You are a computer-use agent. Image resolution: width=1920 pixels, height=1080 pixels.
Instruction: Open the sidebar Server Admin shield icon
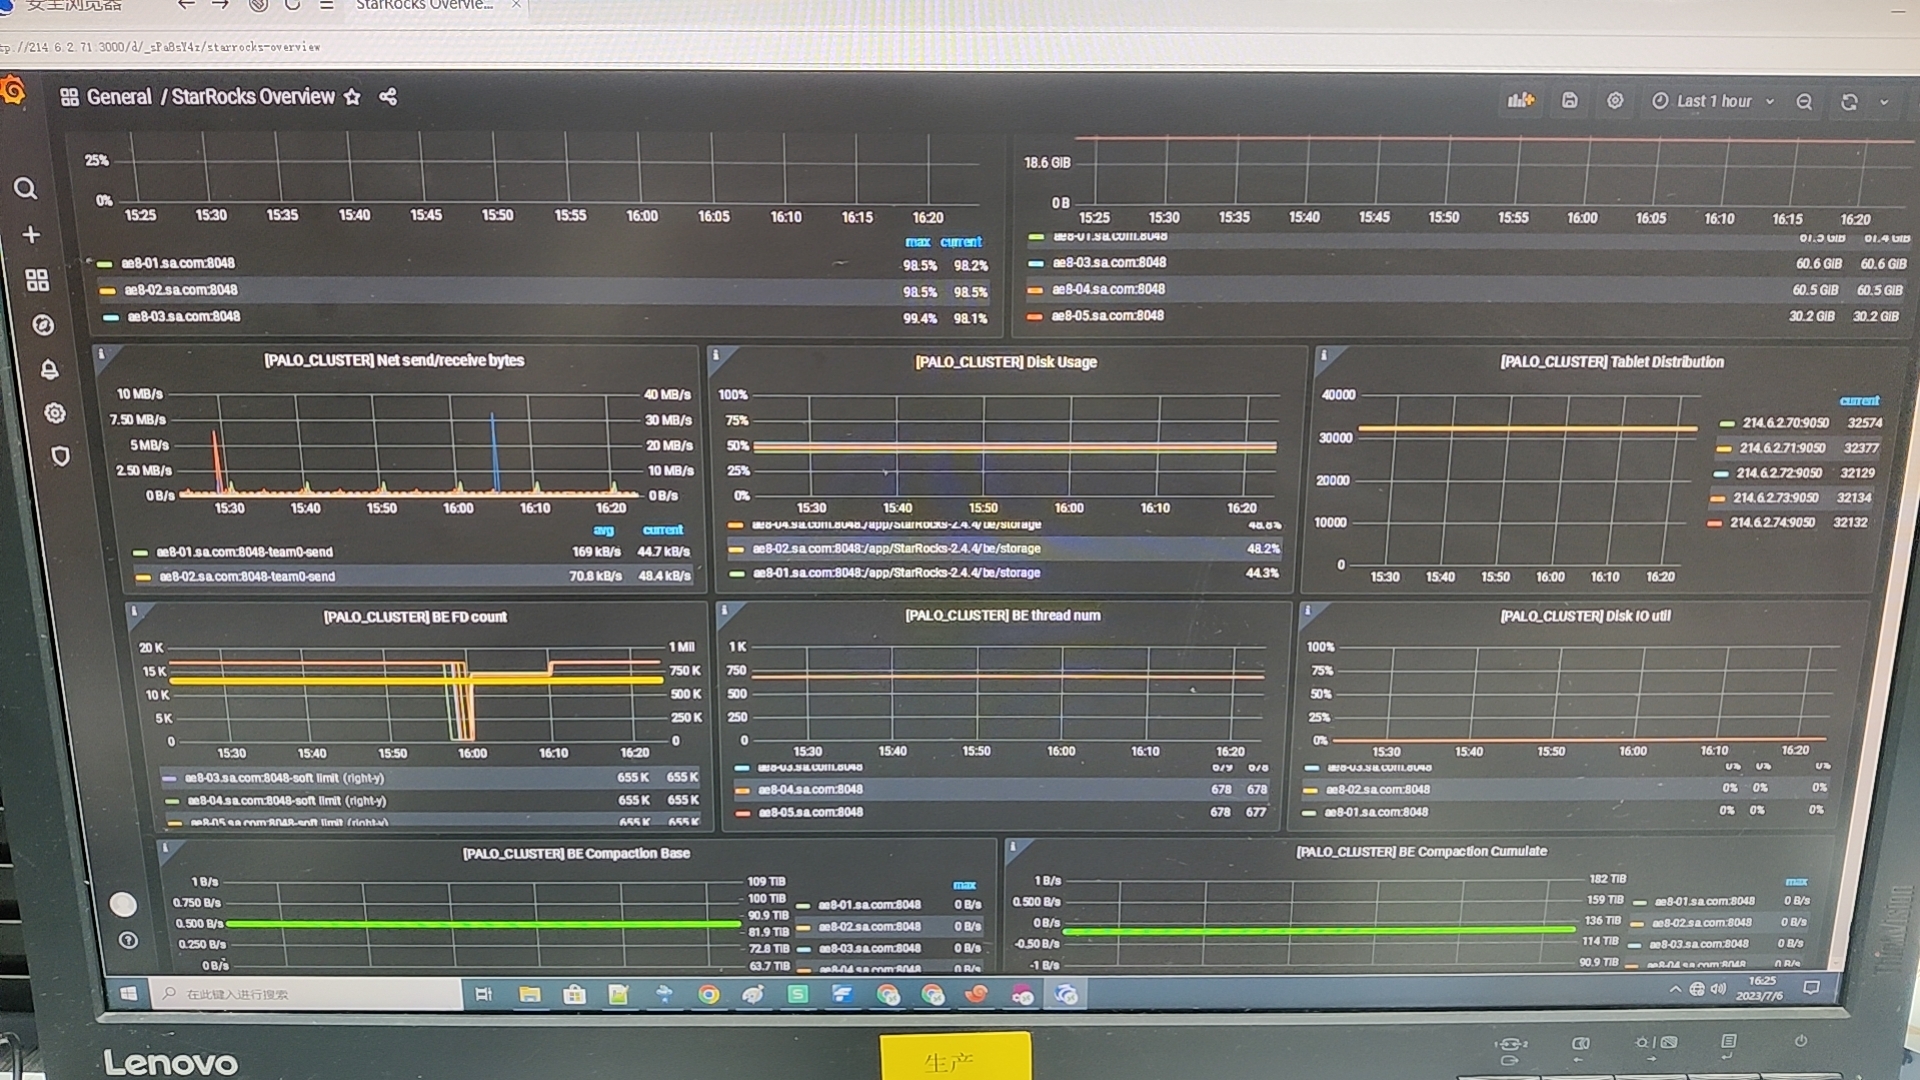pos(61,456)
